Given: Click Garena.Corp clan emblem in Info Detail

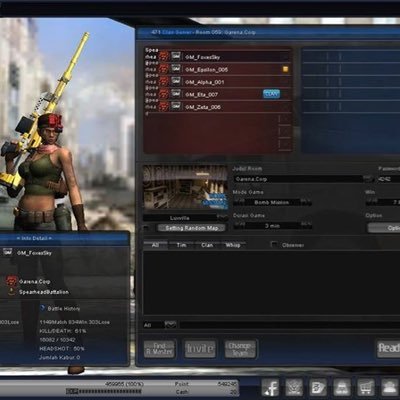Looking at the screenshot, I should pyautogui.click(x=12, y=281).
